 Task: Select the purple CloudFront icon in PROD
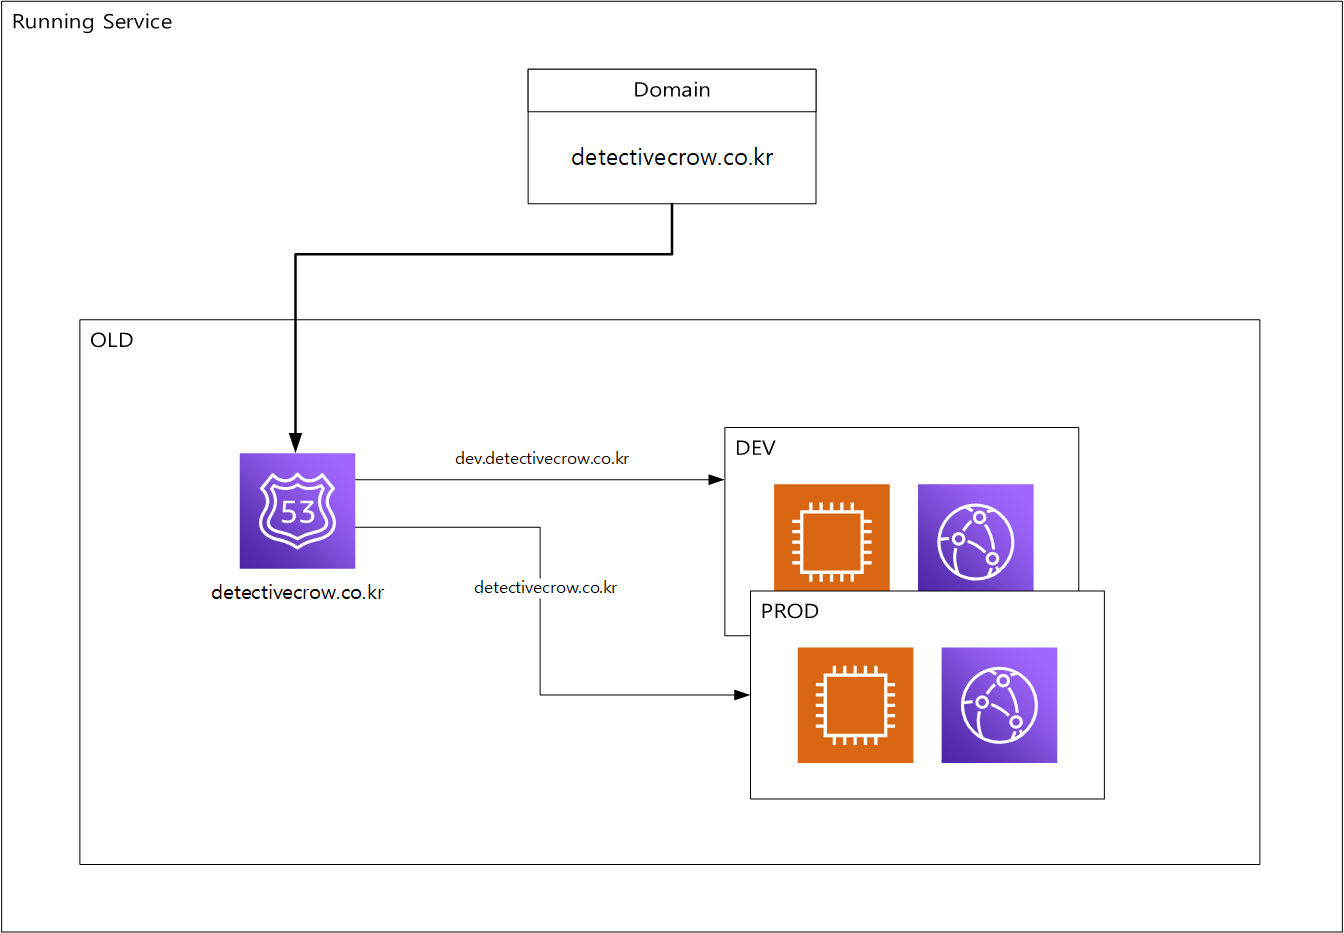click(x=999, y=705)
